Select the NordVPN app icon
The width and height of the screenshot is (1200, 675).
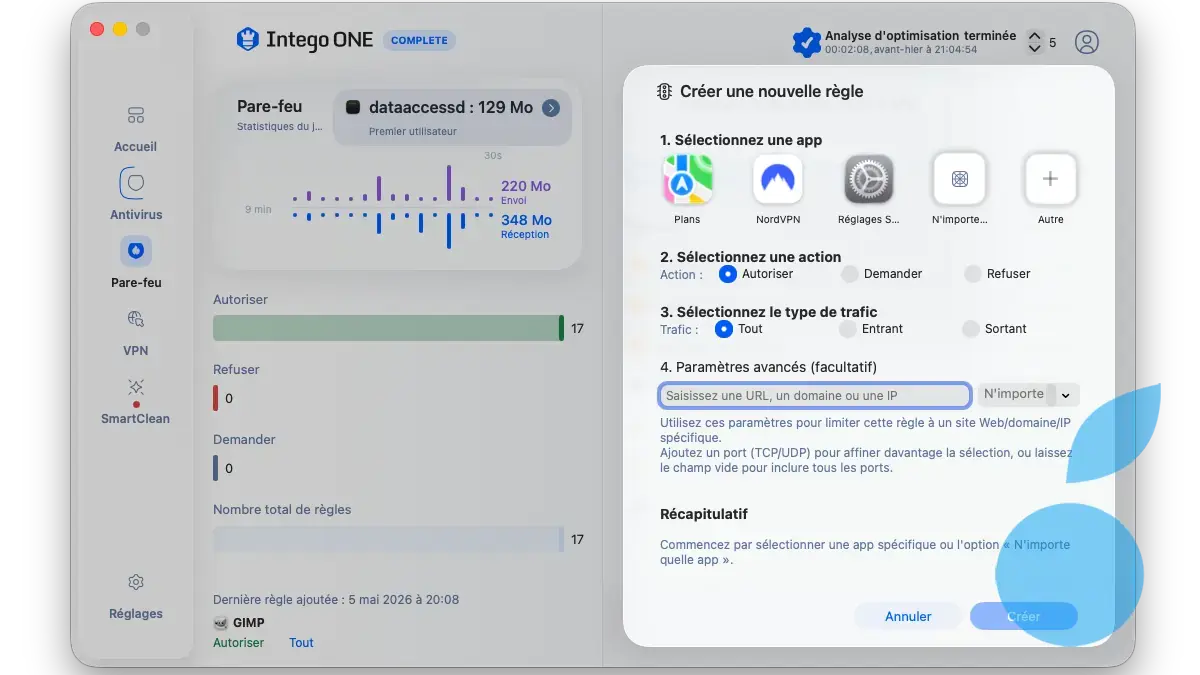778,179
